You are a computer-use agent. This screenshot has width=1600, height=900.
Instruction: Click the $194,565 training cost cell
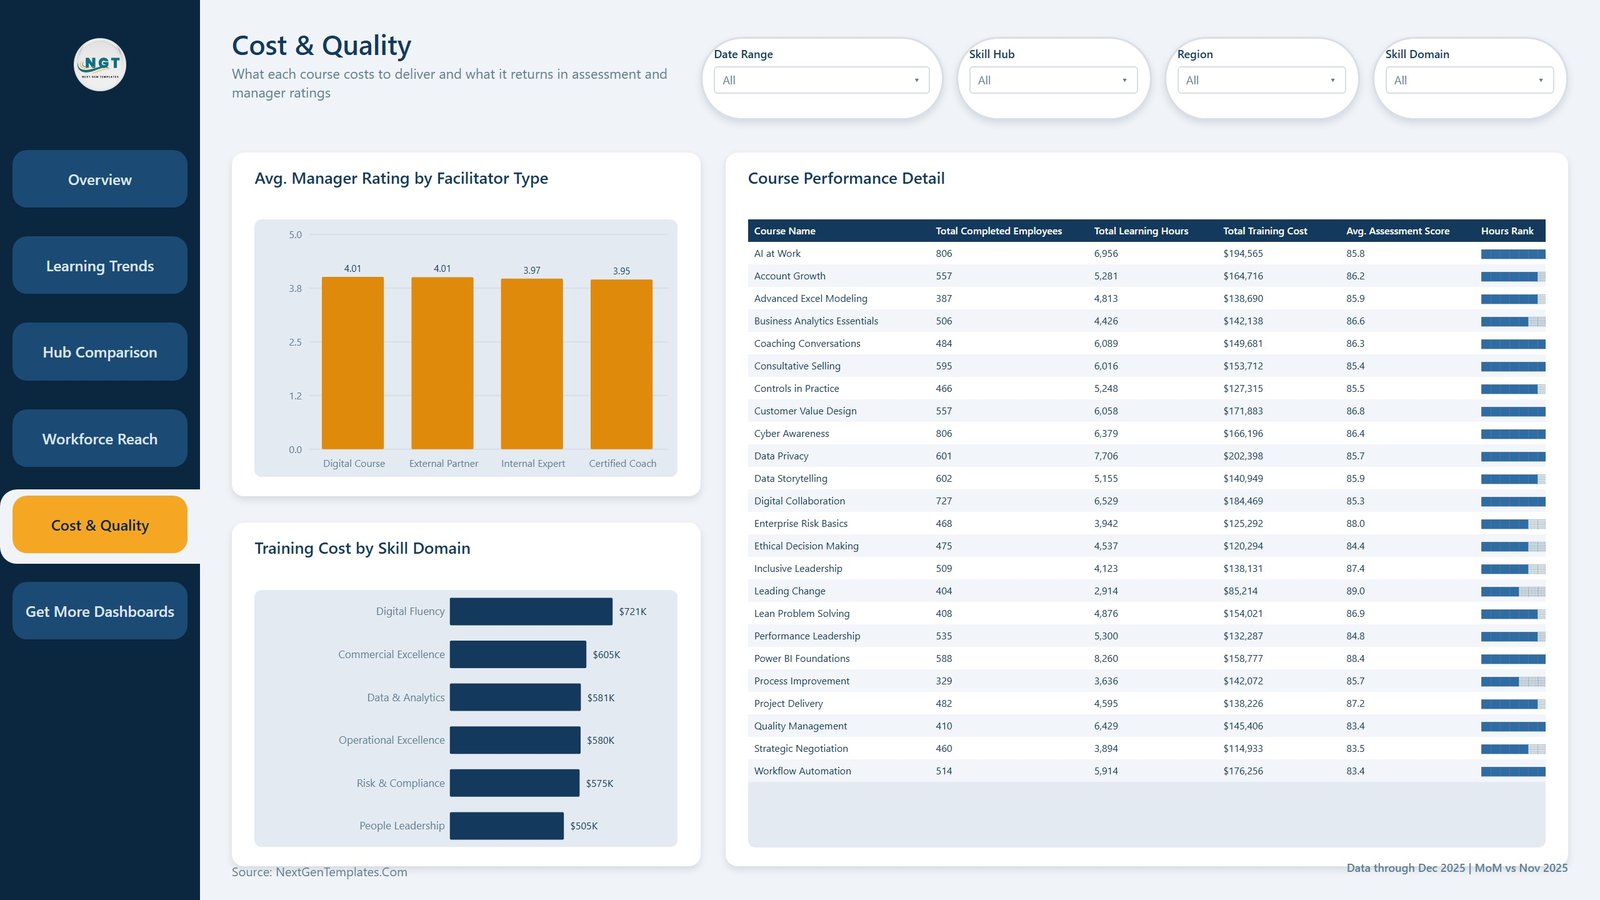[x=1243, y=254]
